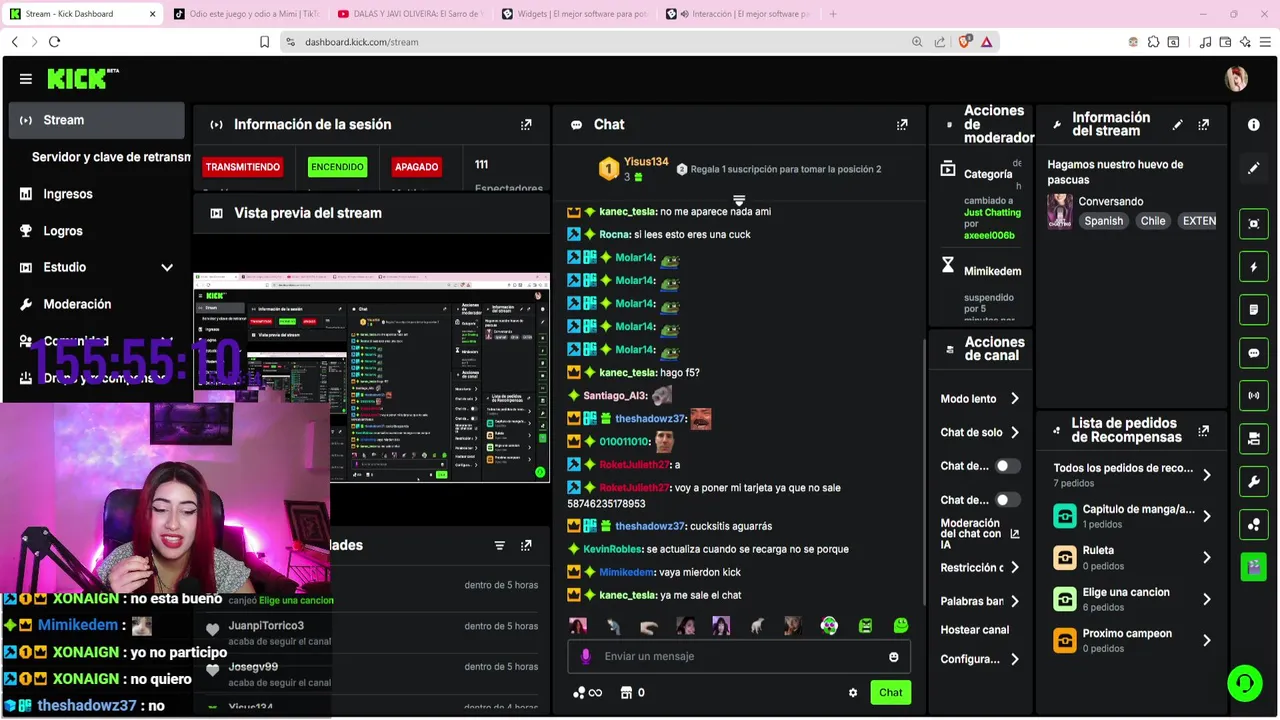The image size is (1280, 720).
Task: Open Proximo campeon reward requests
Action: [1132, 640]
